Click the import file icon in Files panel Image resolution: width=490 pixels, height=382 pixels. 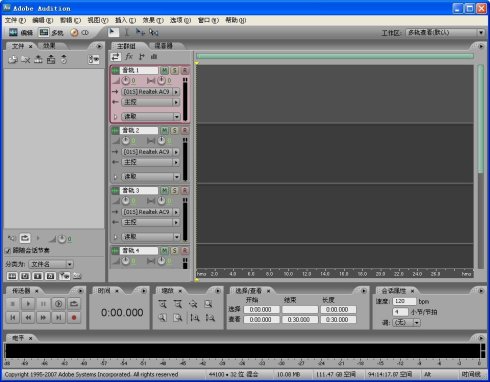(13, 60)
